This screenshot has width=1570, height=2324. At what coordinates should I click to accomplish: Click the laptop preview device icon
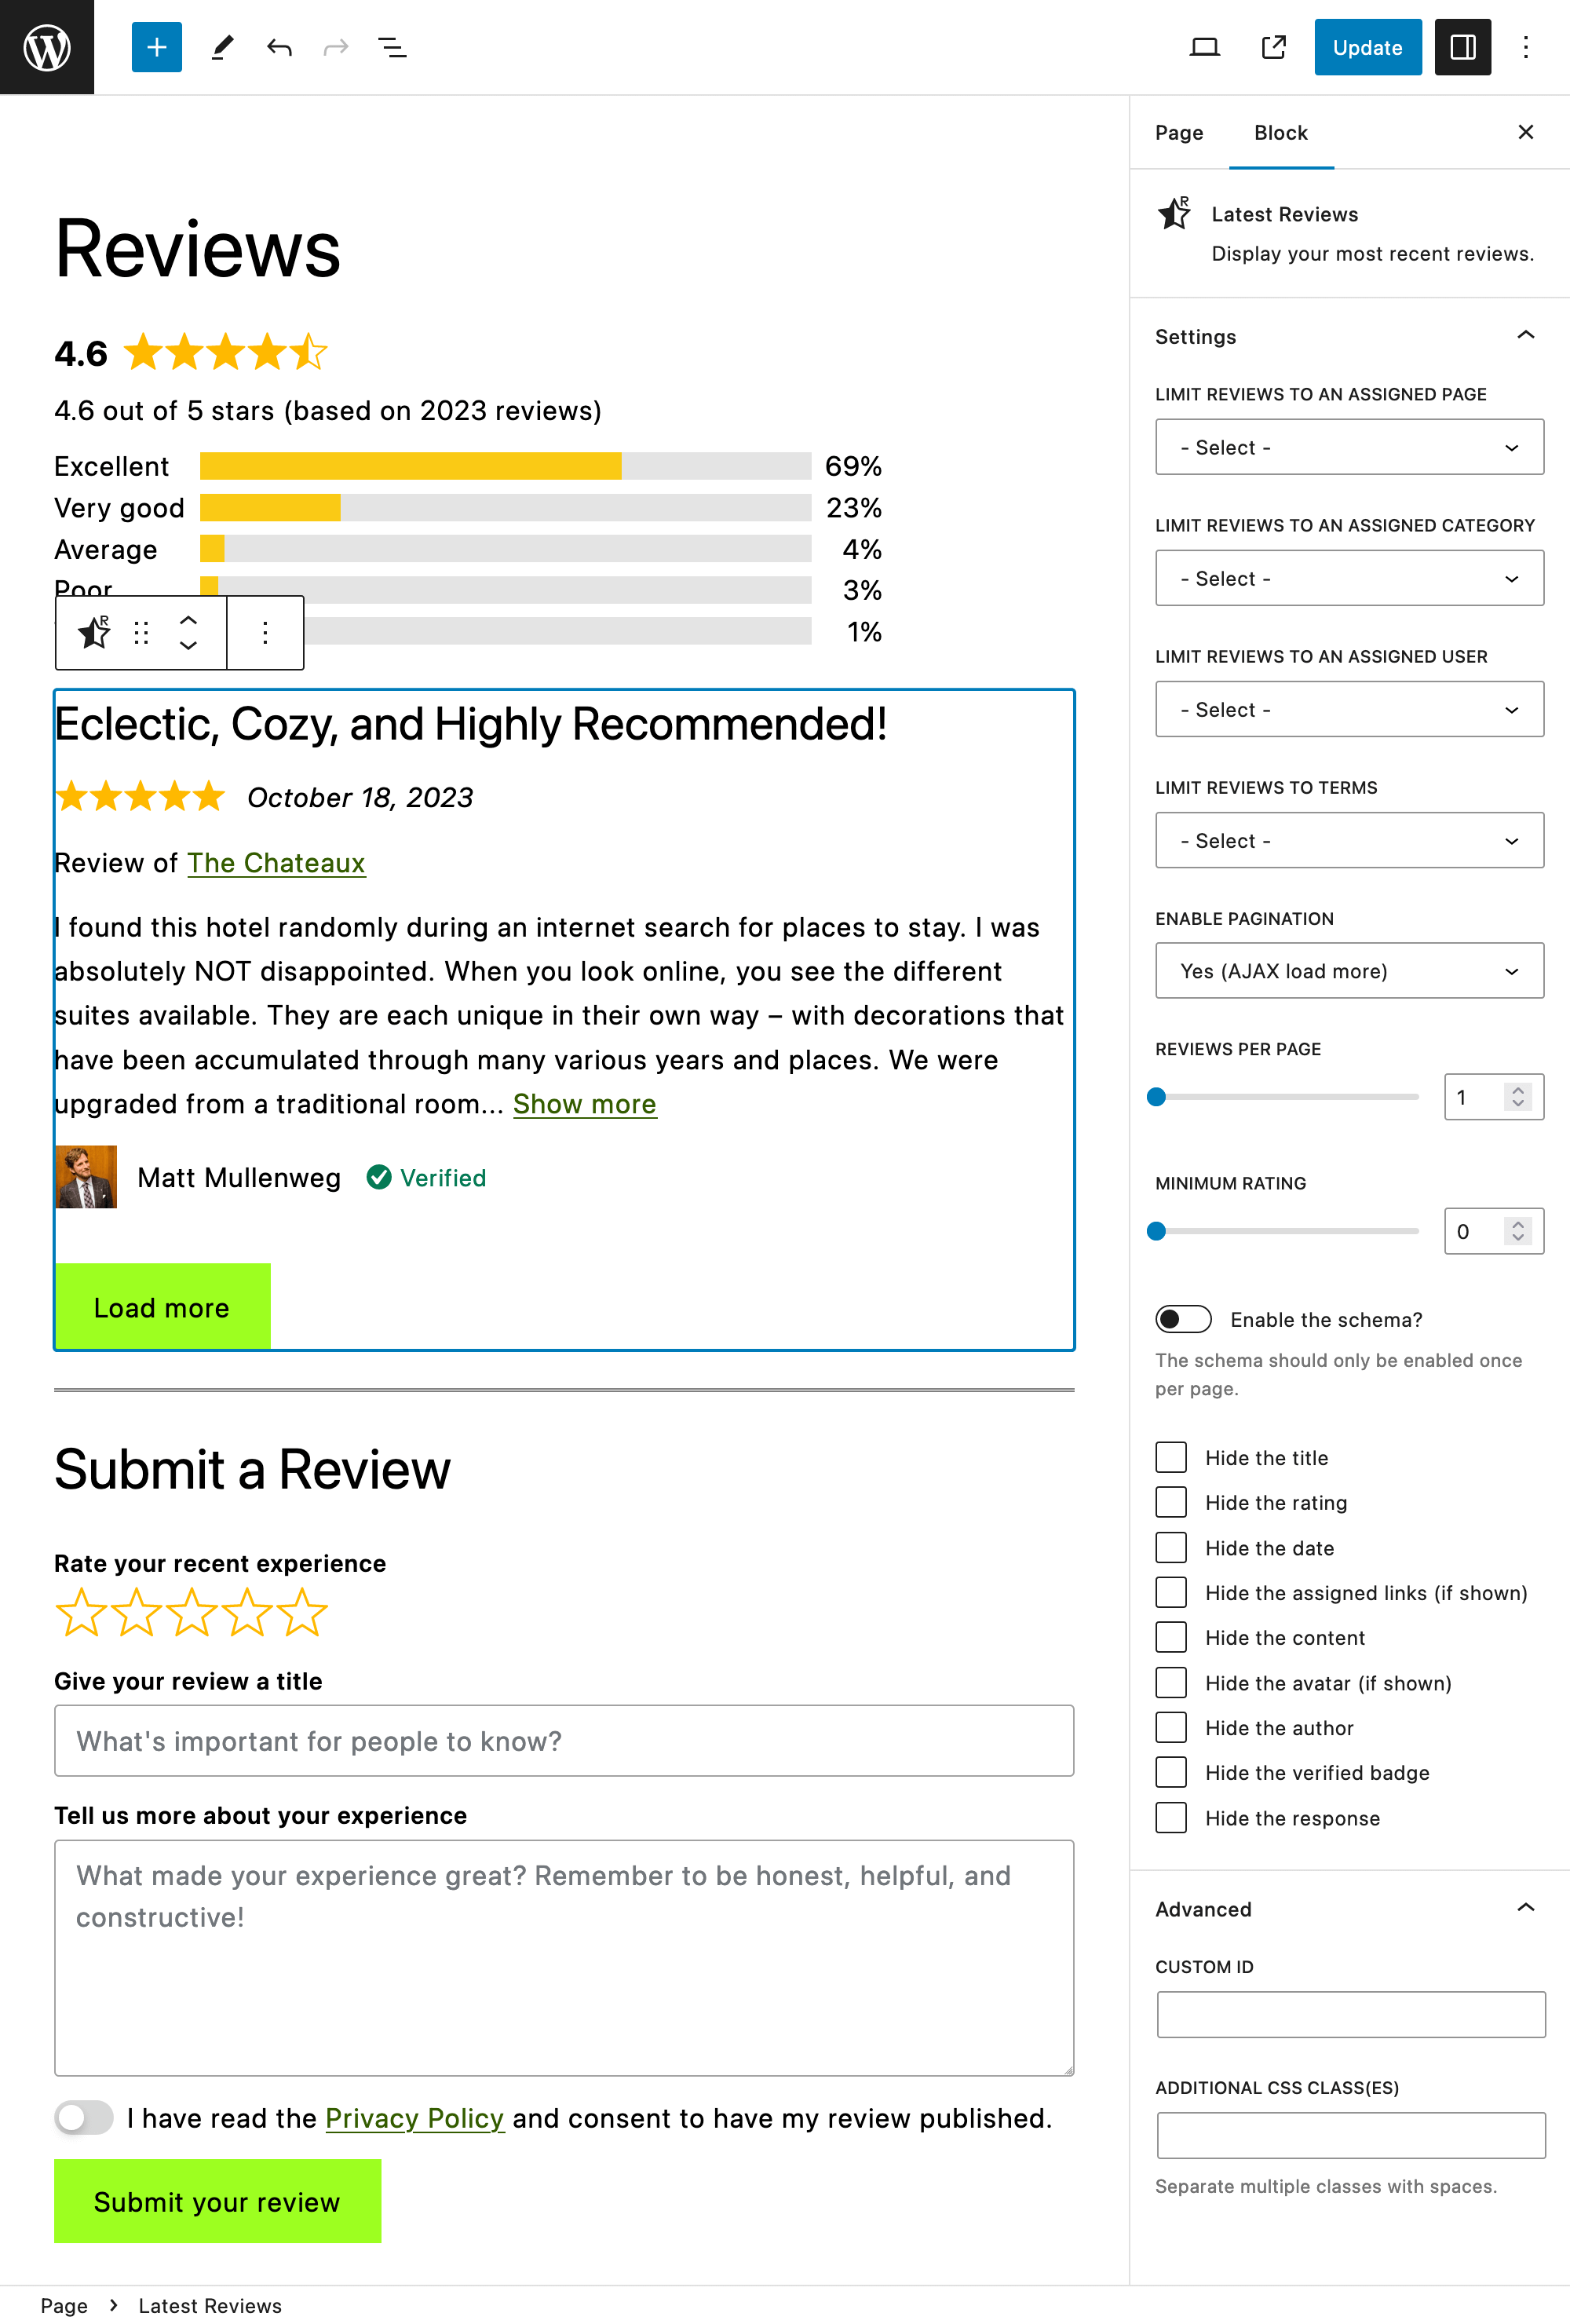pyautogui.click(x=1204, y=47)
